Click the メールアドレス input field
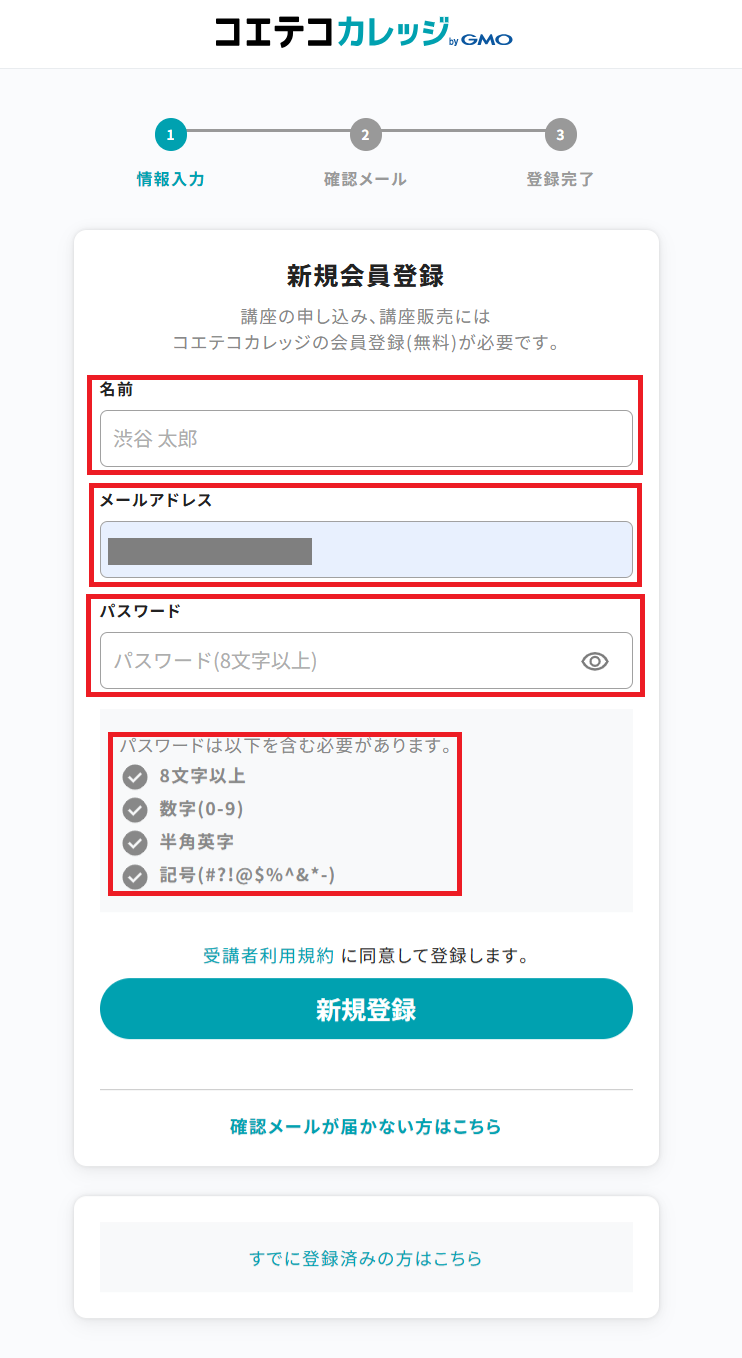This screenshot has width=742, height=1358. click(366, 550)
